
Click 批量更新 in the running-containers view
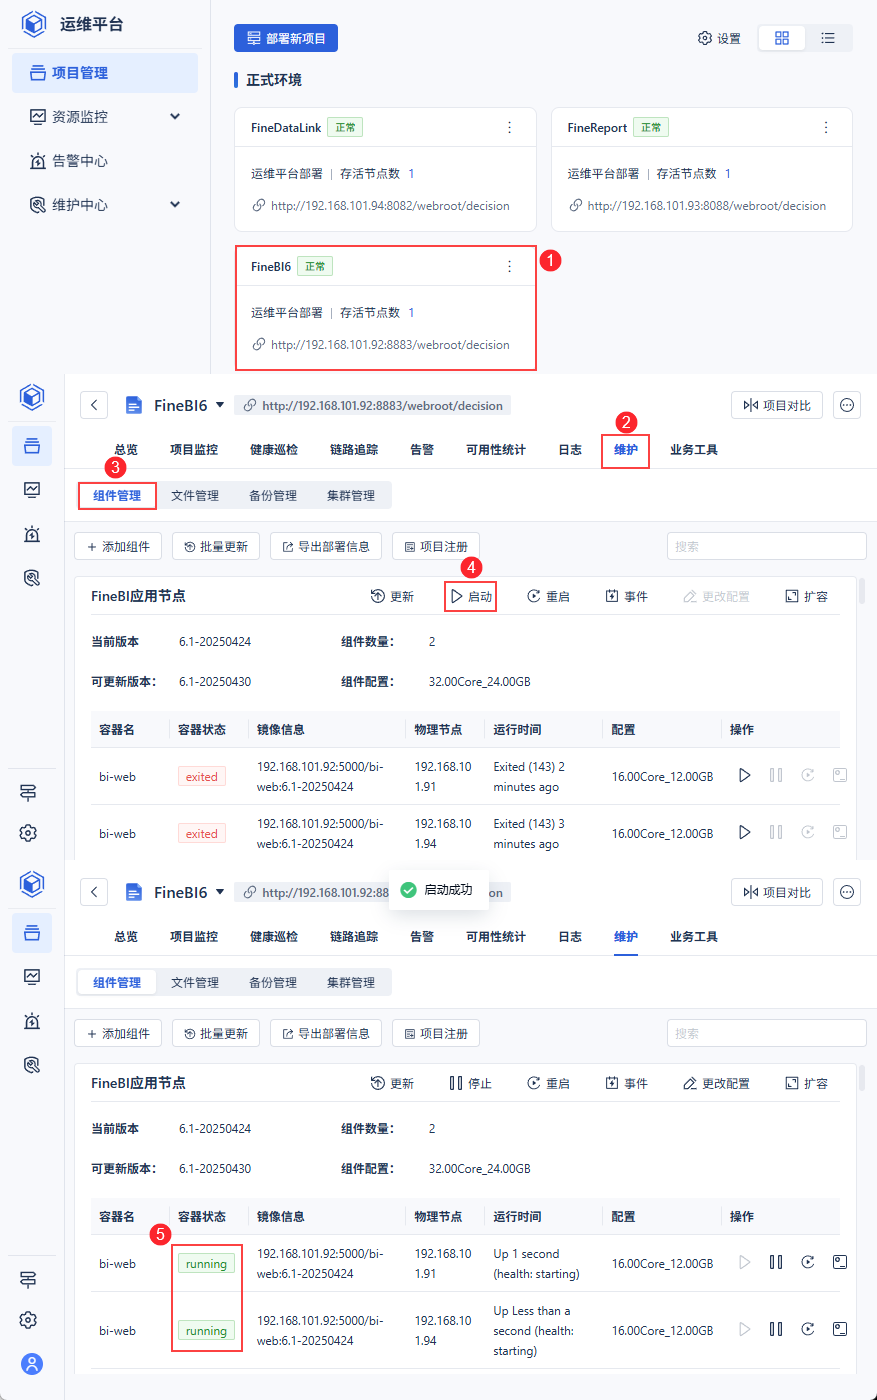coord(216,1034)
